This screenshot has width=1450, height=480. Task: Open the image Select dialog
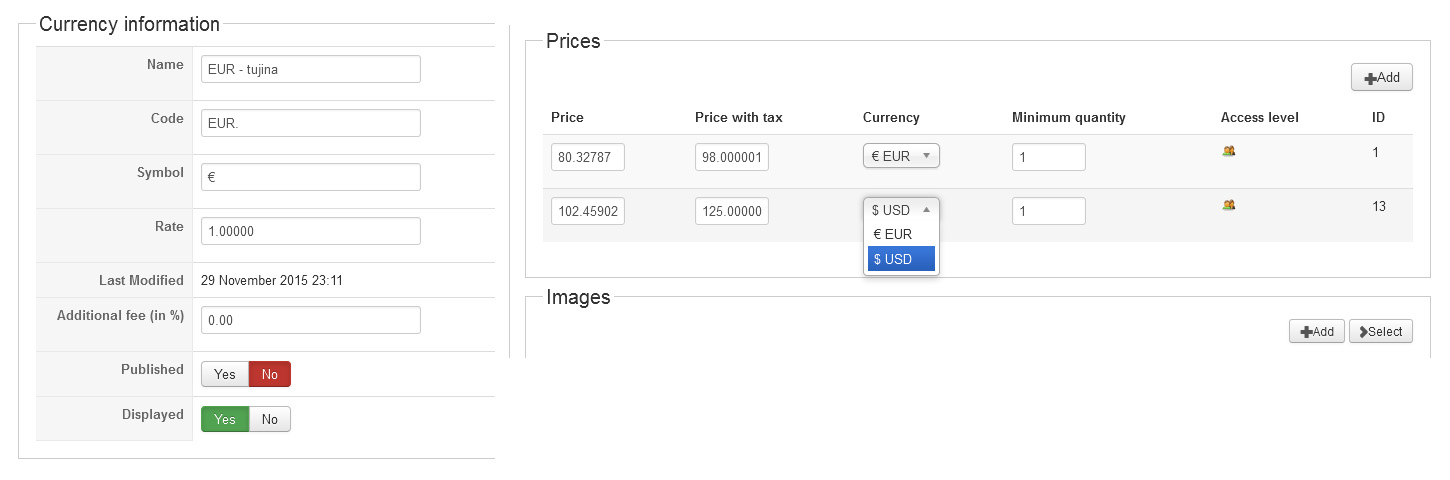[x=1380, y=332]
